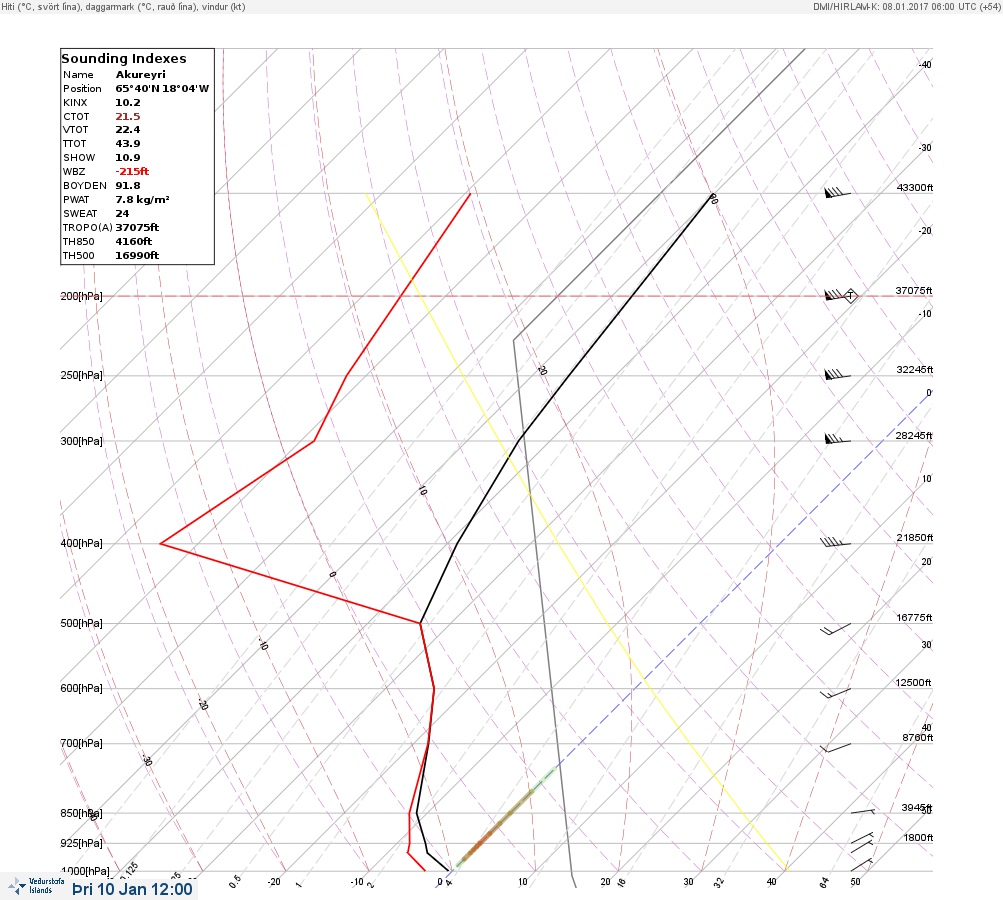The height and width of the screenshot is (900, 1003).
Task: Click the 16775ft altitude label
Action: [x=914, y=617]
